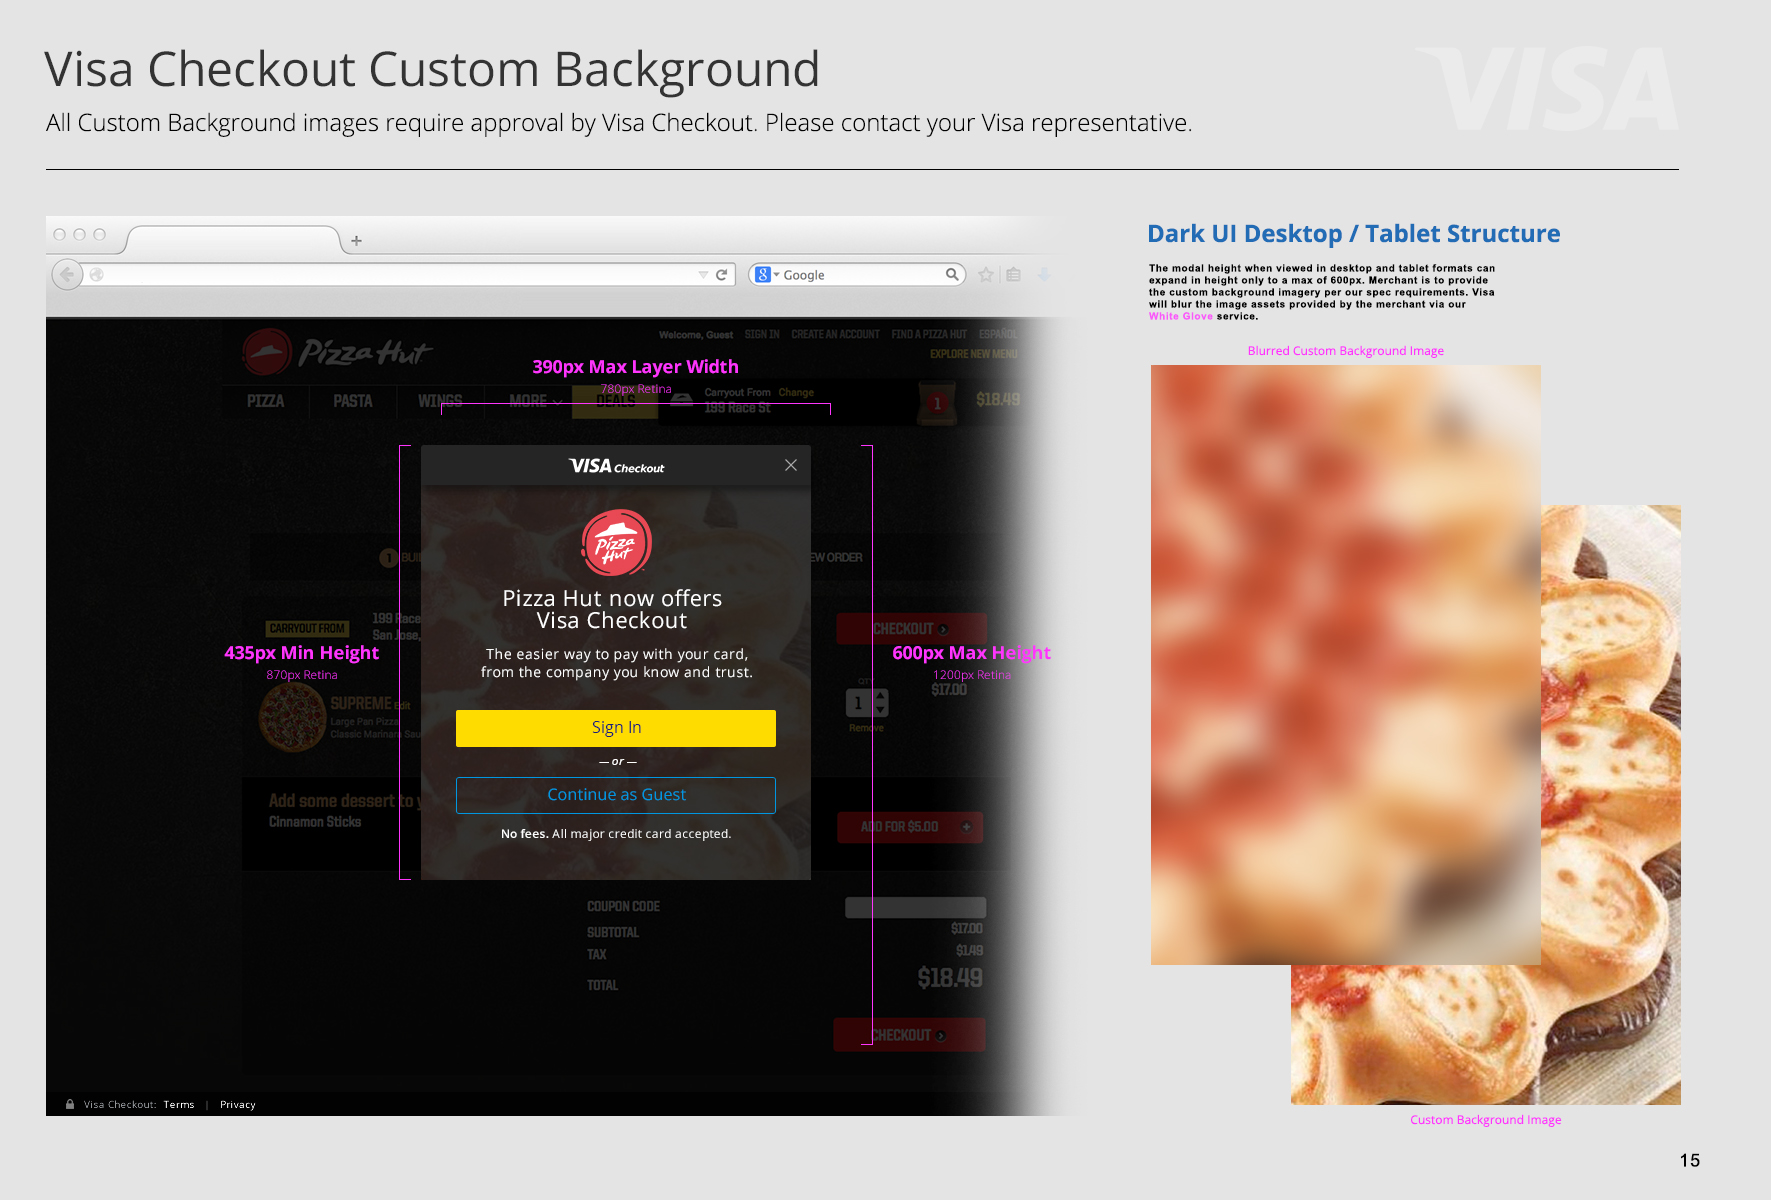The height and width of the screenshot is (1200, 1771).
Task: Switch language via ESPAÑOL link
Action: [x=998, y=334]
